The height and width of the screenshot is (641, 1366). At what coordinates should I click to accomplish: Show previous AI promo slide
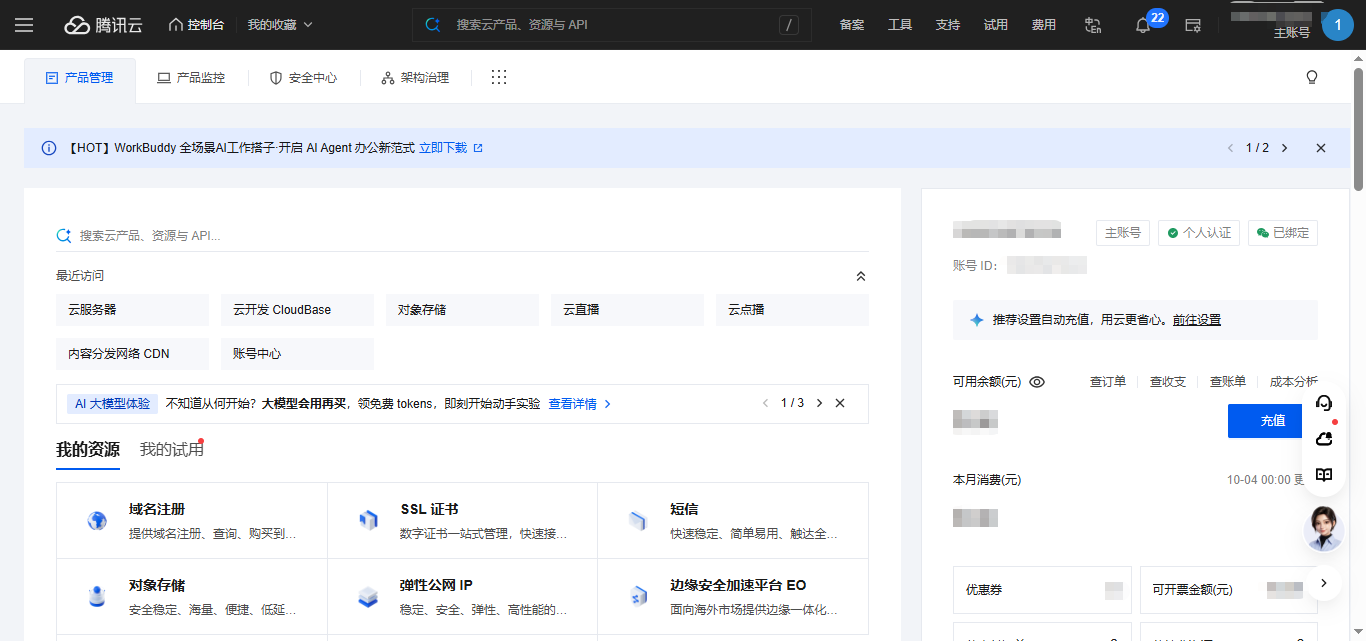click(766, 404)
